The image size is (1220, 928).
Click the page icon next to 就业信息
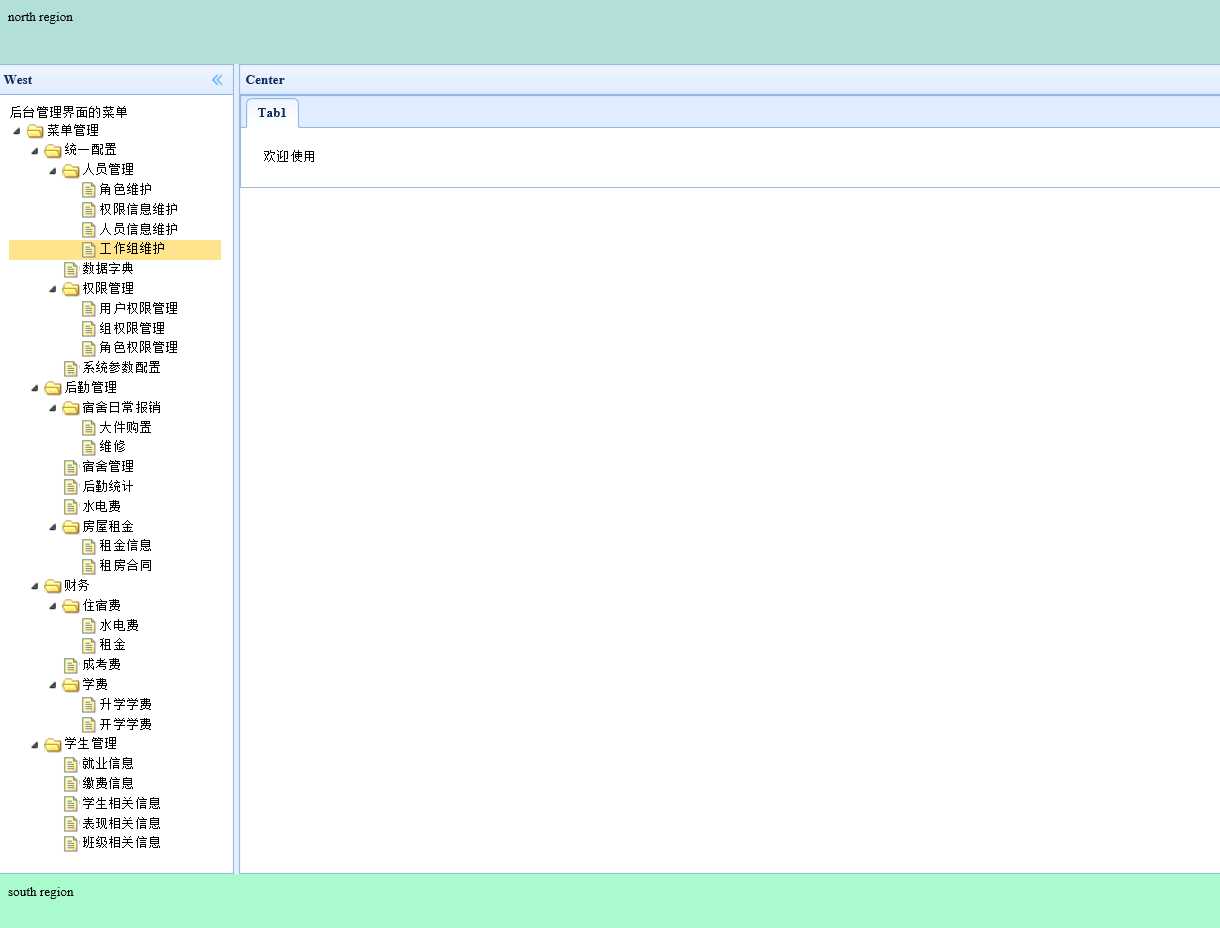(x=70, y=764)
